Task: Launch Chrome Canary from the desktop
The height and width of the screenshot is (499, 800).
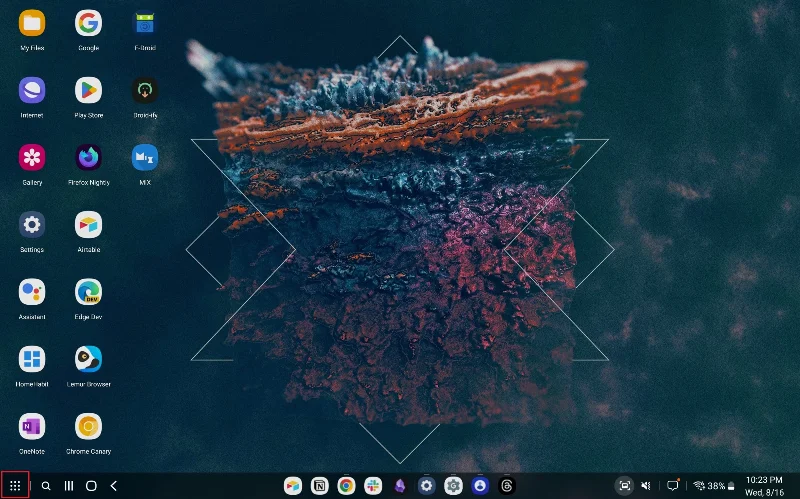Action: (88, 427)
